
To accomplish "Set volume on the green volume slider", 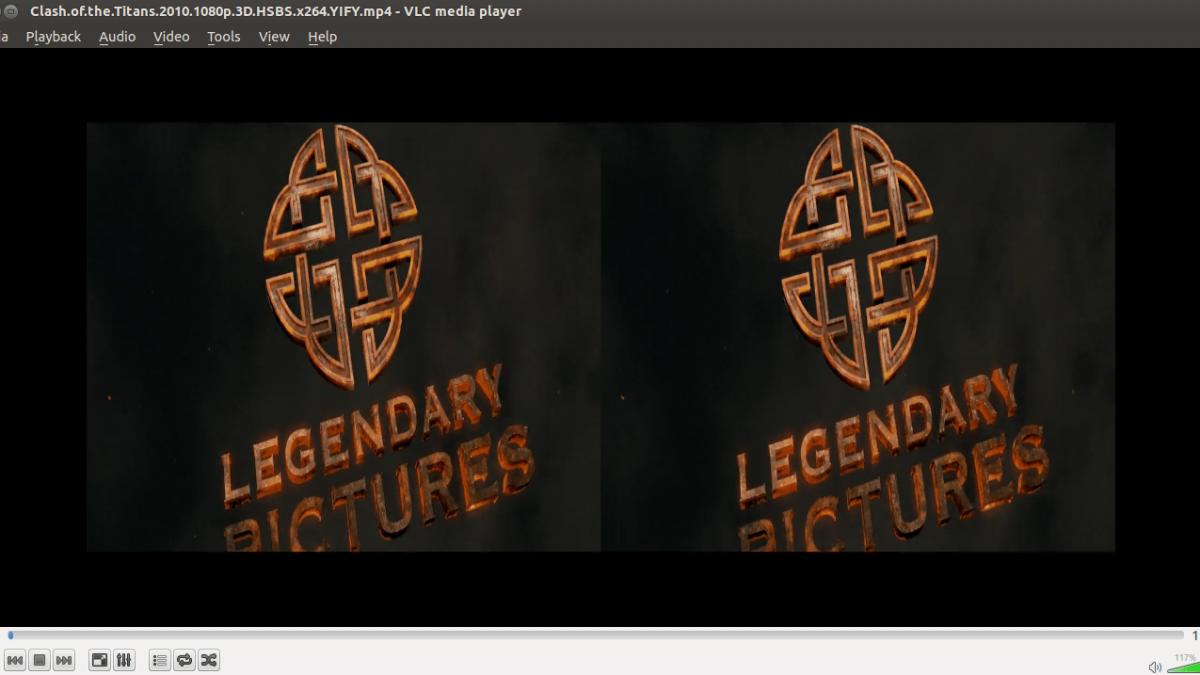I will [x=1182, y=666].
